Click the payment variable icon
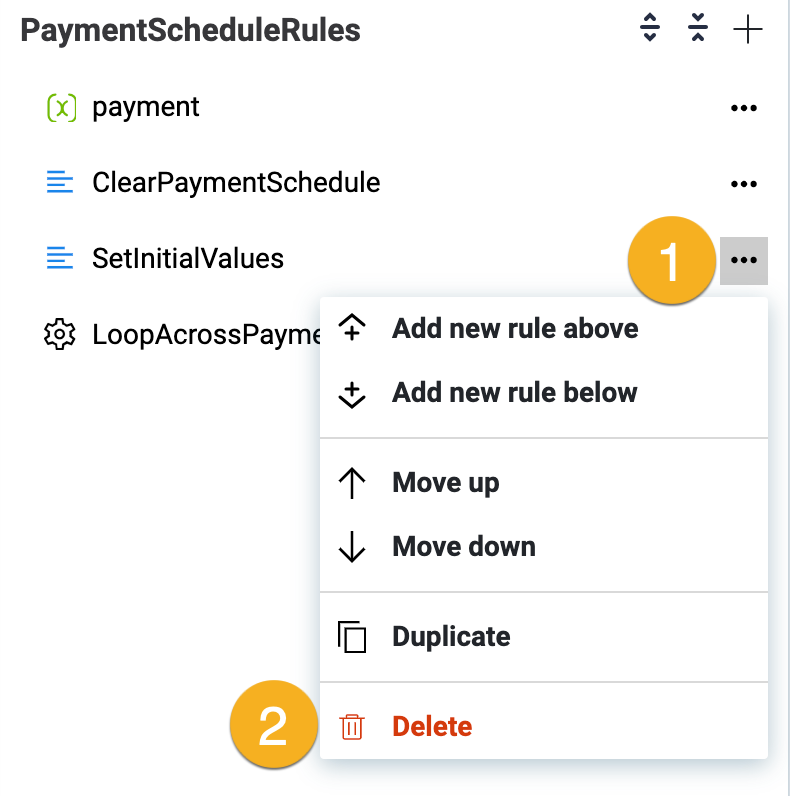Viewport: 790px width, 796px height. tap(61, 108)
